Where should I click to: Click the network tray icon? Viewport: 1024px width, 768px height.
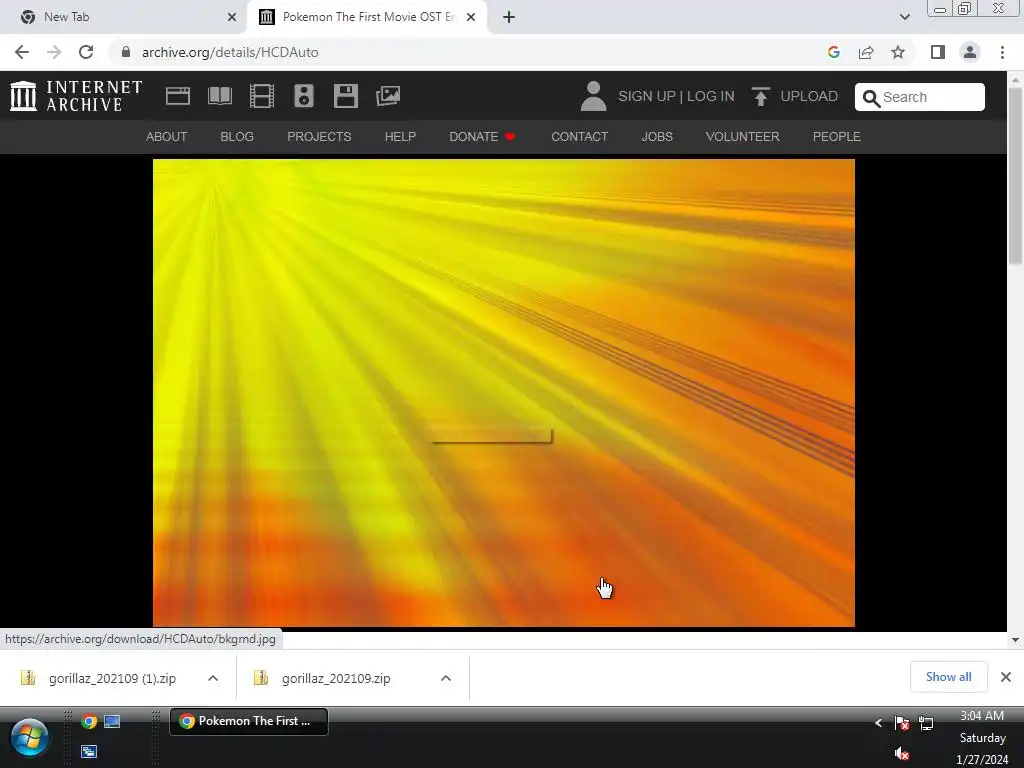coord(926,723)
